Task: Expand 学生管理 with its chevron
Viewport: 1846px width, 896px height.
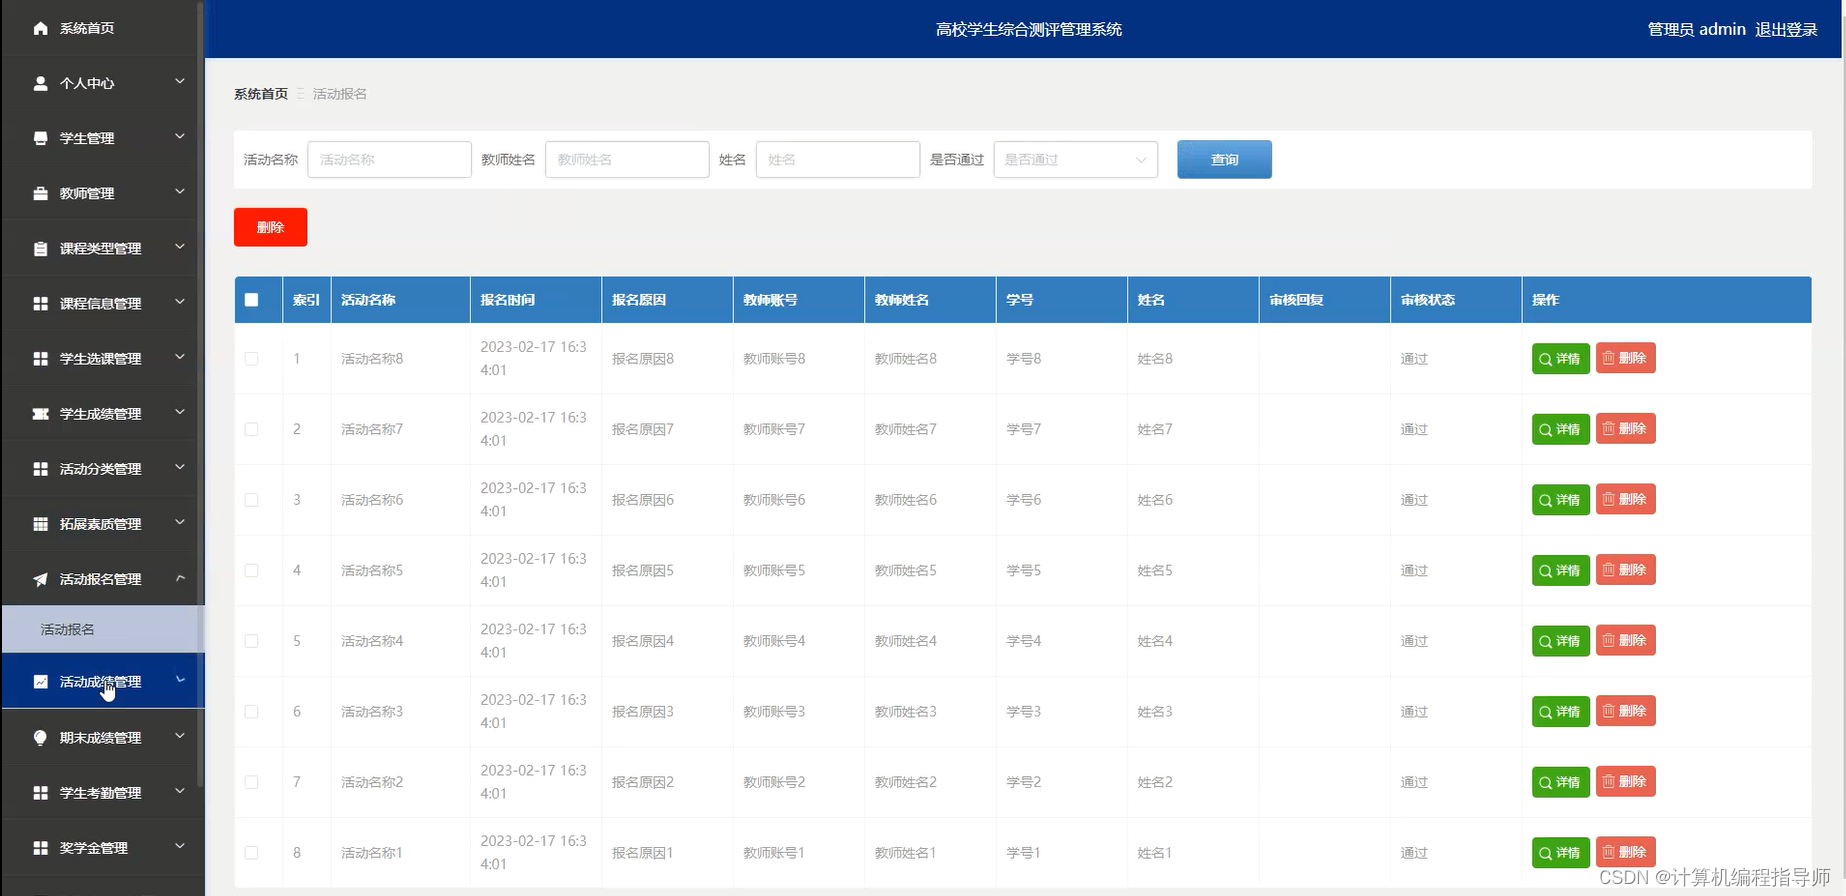Action: (180, 136)
